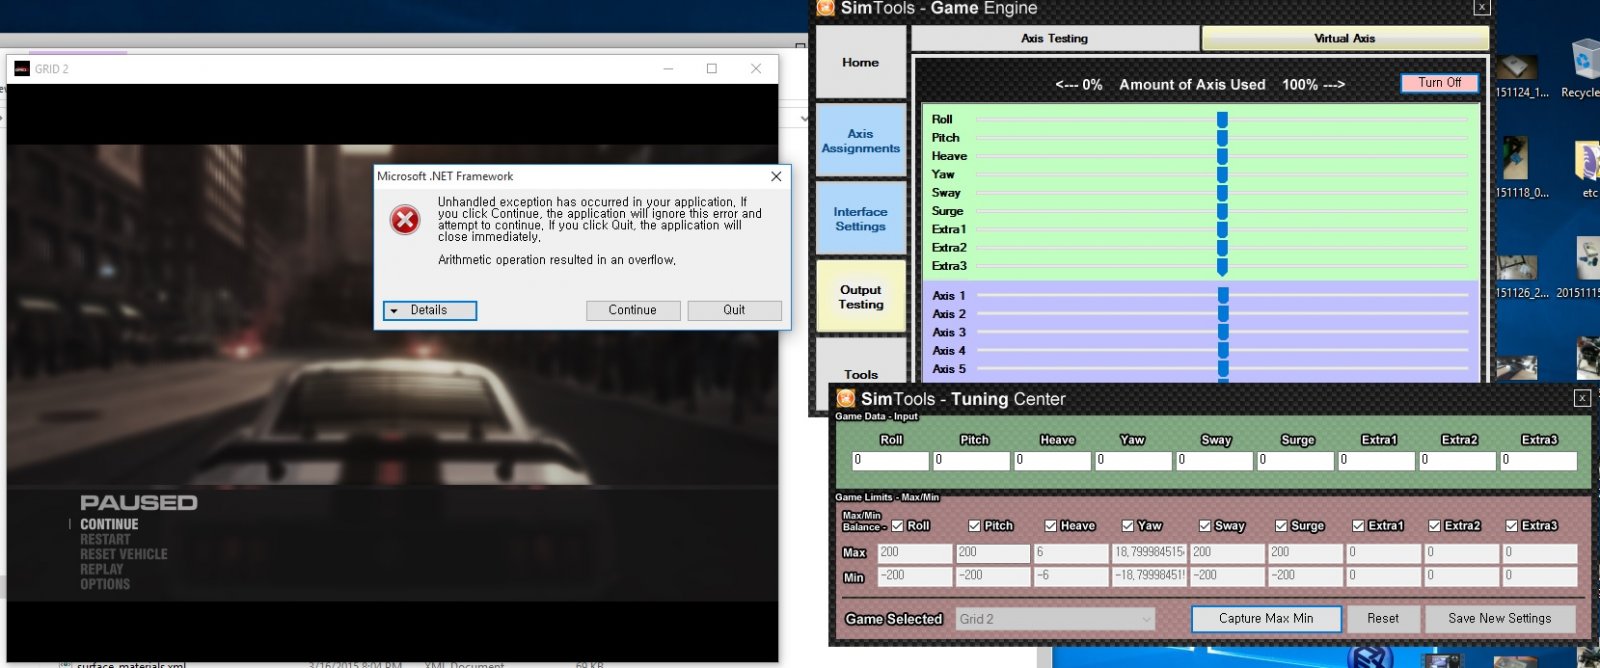Click the SimTools Tuning Center logo icon
1600x668 pixels.
[x=846, y=399]
